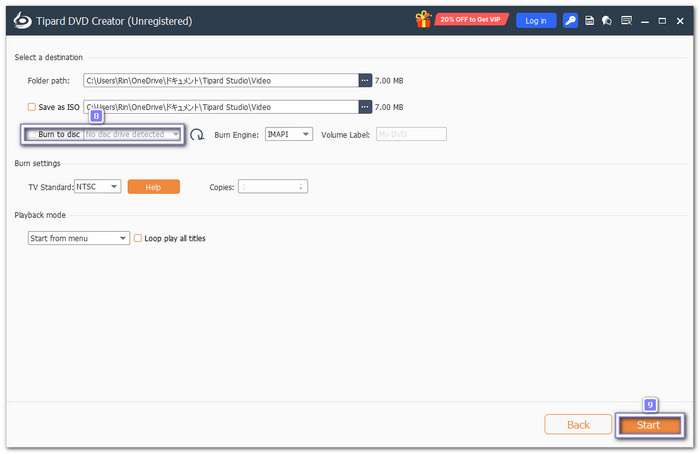Click the Back button
Screen dimensions: 700x454
pos(578,425)
